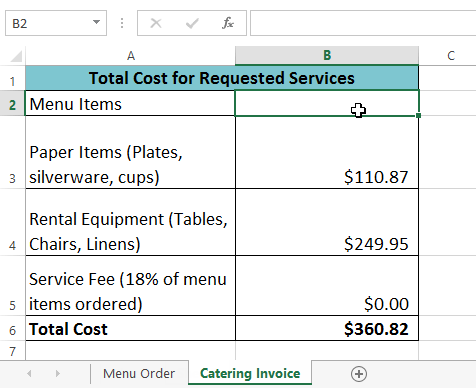This screenshot has height=388, width=476.
Task: Select the $0.00 cell
Action: point(327,286)
